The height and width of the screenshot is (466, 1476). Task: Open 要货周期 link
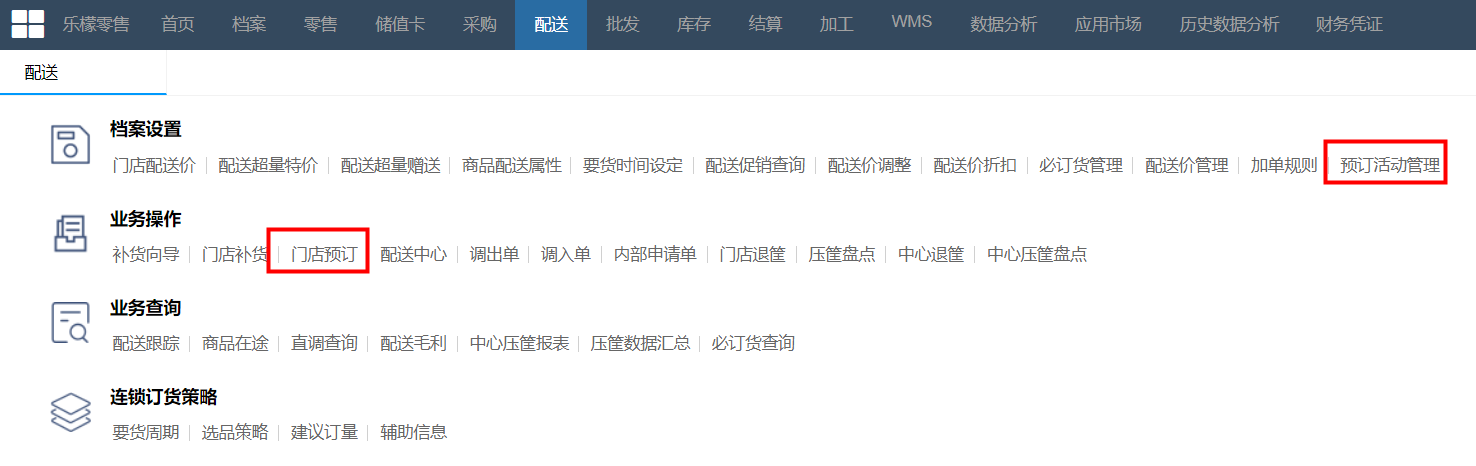pyautogui.click(x=146, y=433)
